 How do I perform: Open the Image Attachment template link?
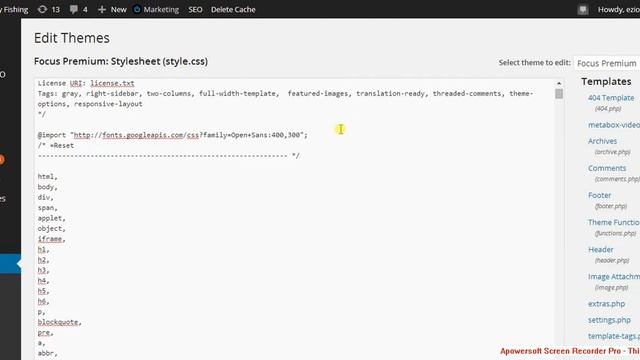(x=613, y=277)
